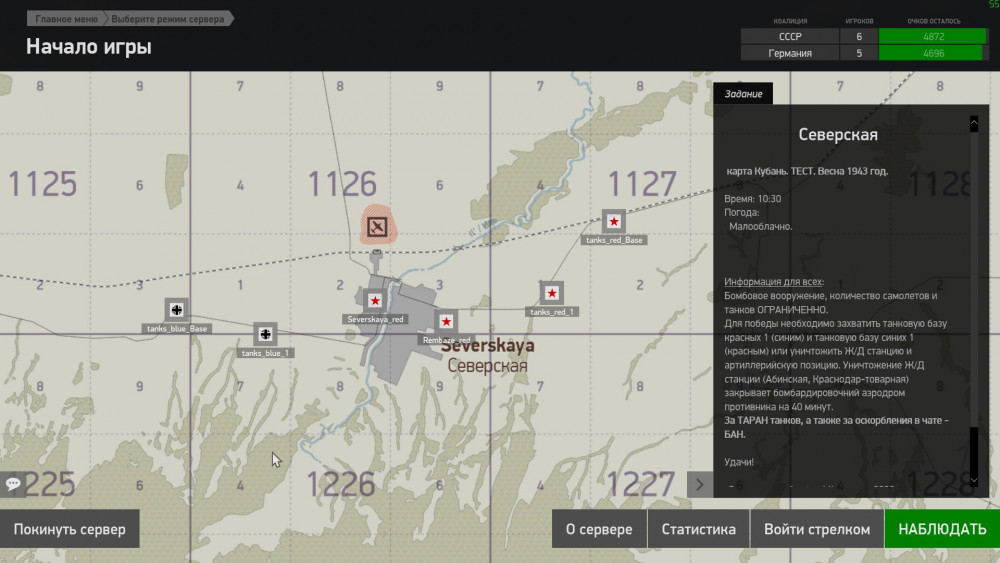The image size is (1000, 563).
Task: Click the Severskaya_red airfield star icon
Action: point(375,300)
